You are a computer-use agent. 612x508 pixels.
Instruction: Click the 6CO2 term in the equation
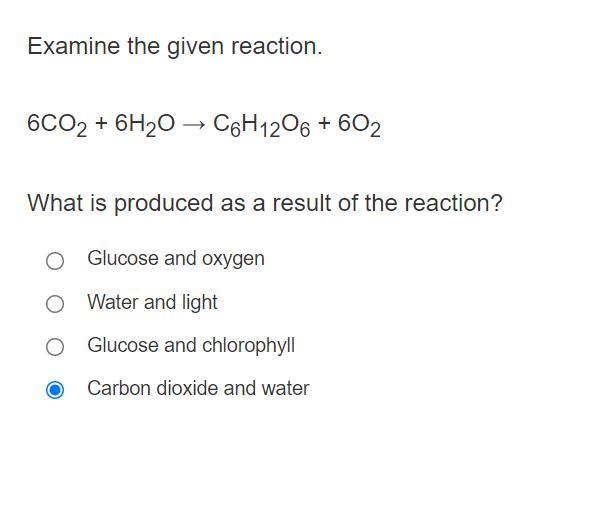(x=57, y=125)
